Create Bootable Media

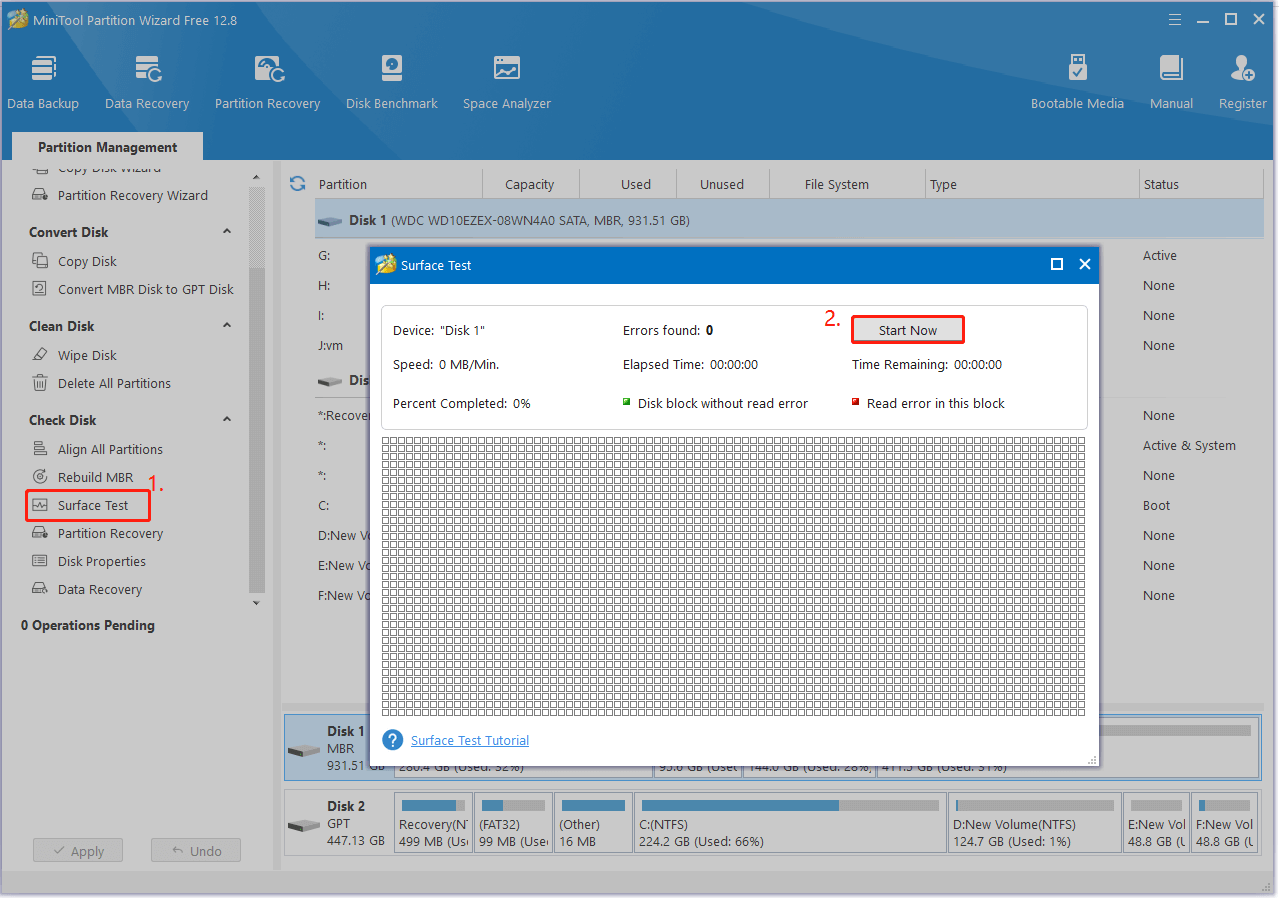1077,80
